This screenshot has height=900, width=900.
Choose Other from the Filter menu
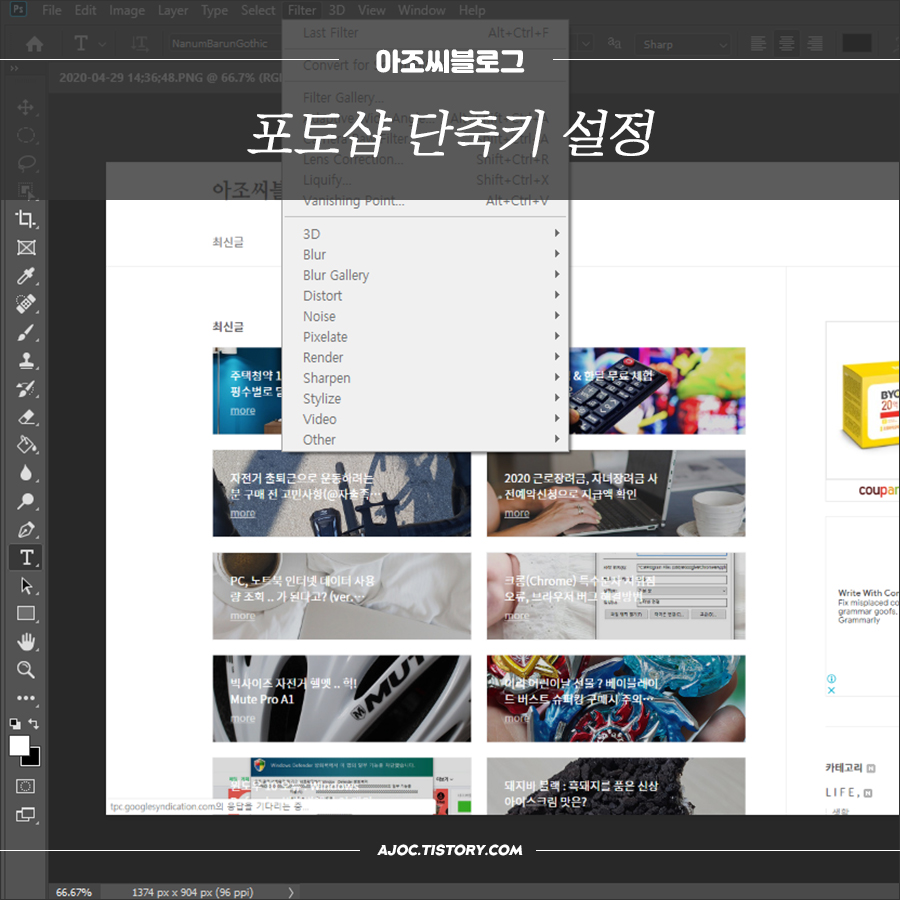pos(425,440)
